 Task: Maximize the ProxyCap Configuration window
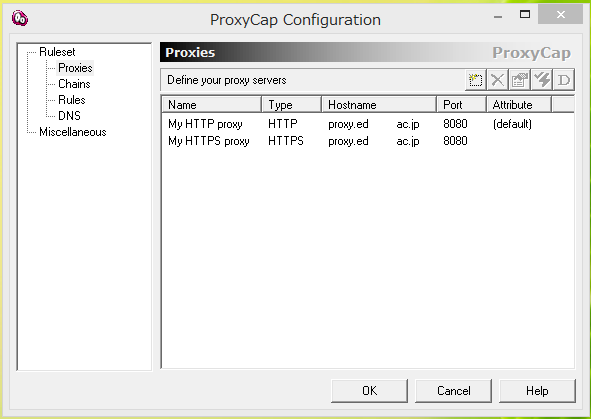pos(525,15)
